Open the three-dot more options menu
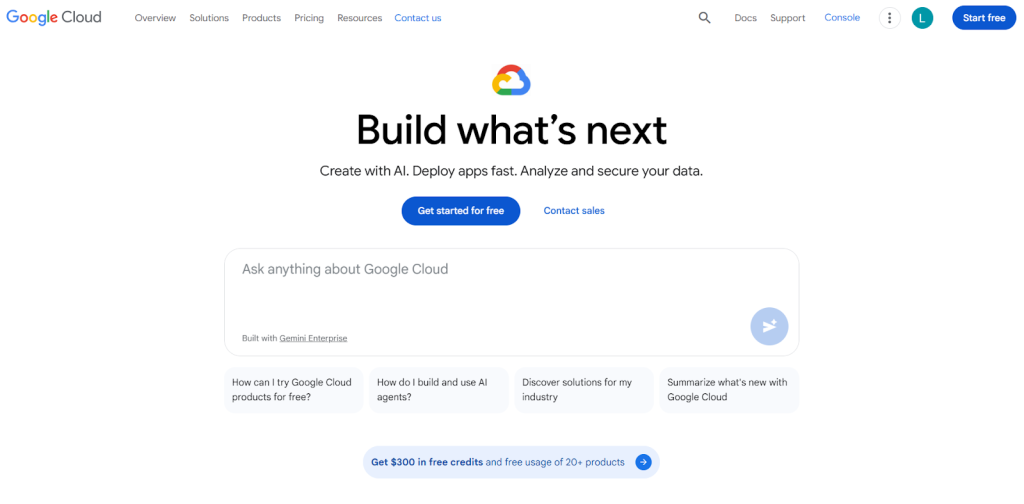 [889, 18]
